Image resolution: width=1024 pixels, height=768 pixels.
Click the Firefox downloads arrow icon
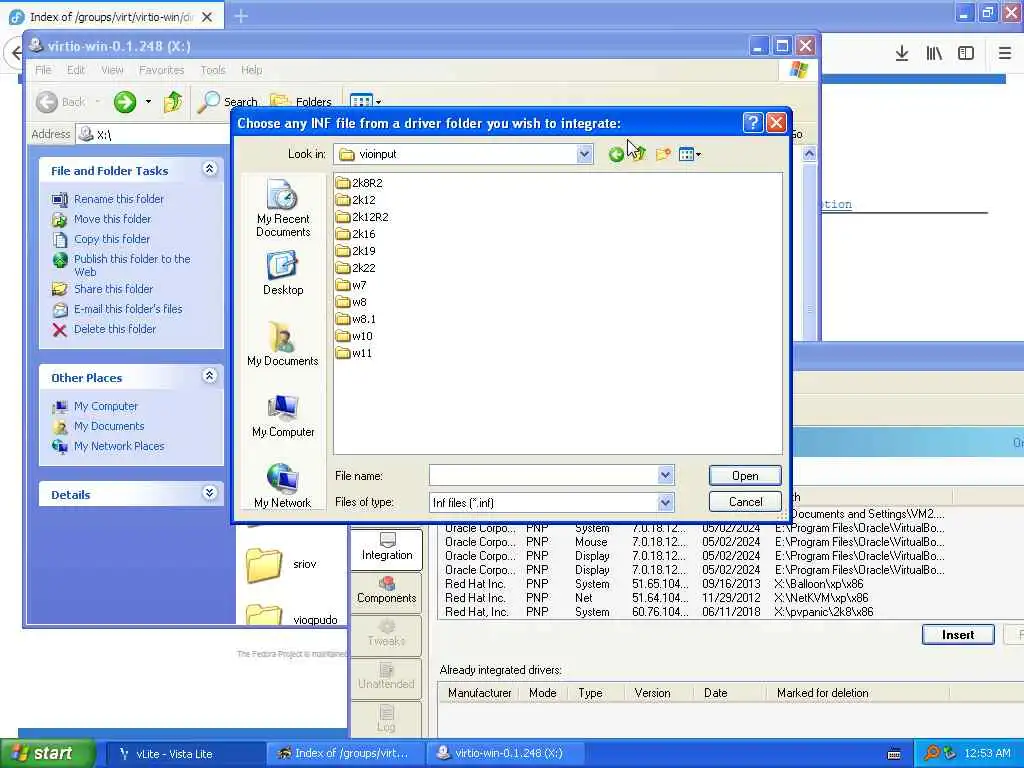point(901,54)
